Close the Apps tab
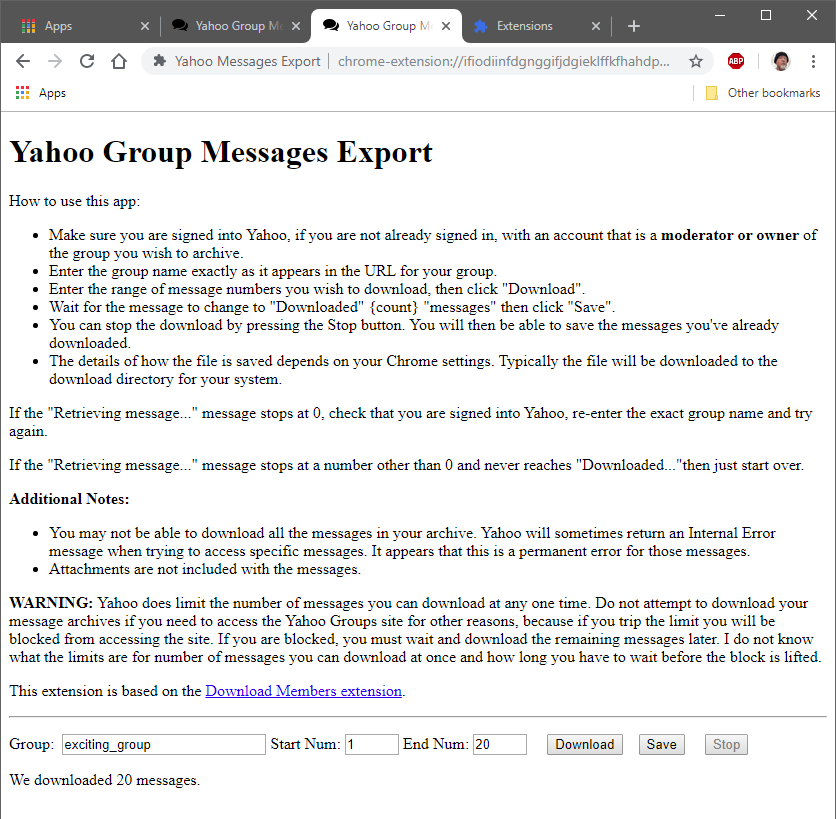 144,26
